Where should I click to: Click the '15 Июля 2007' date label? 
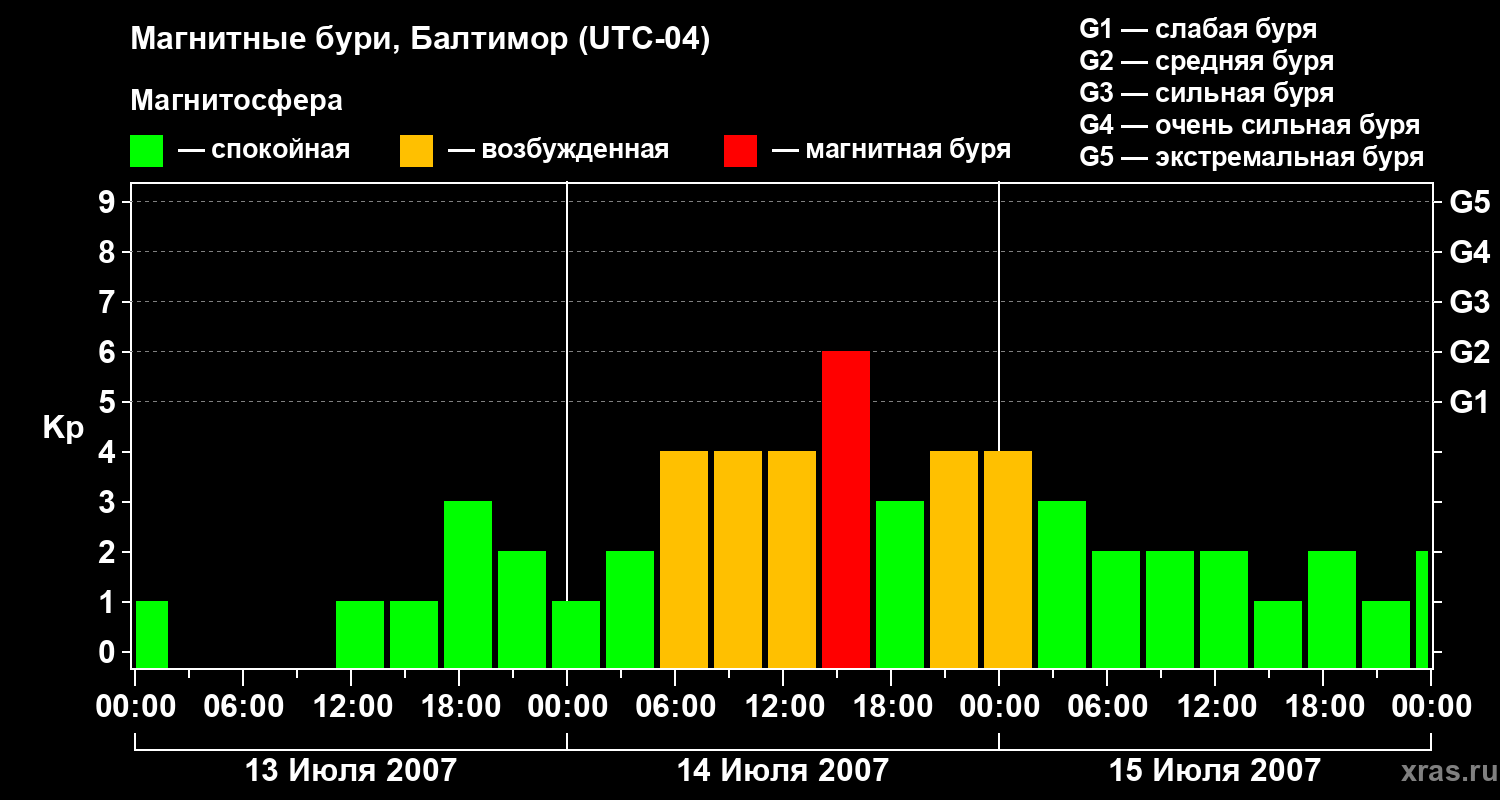(1215, 770)
